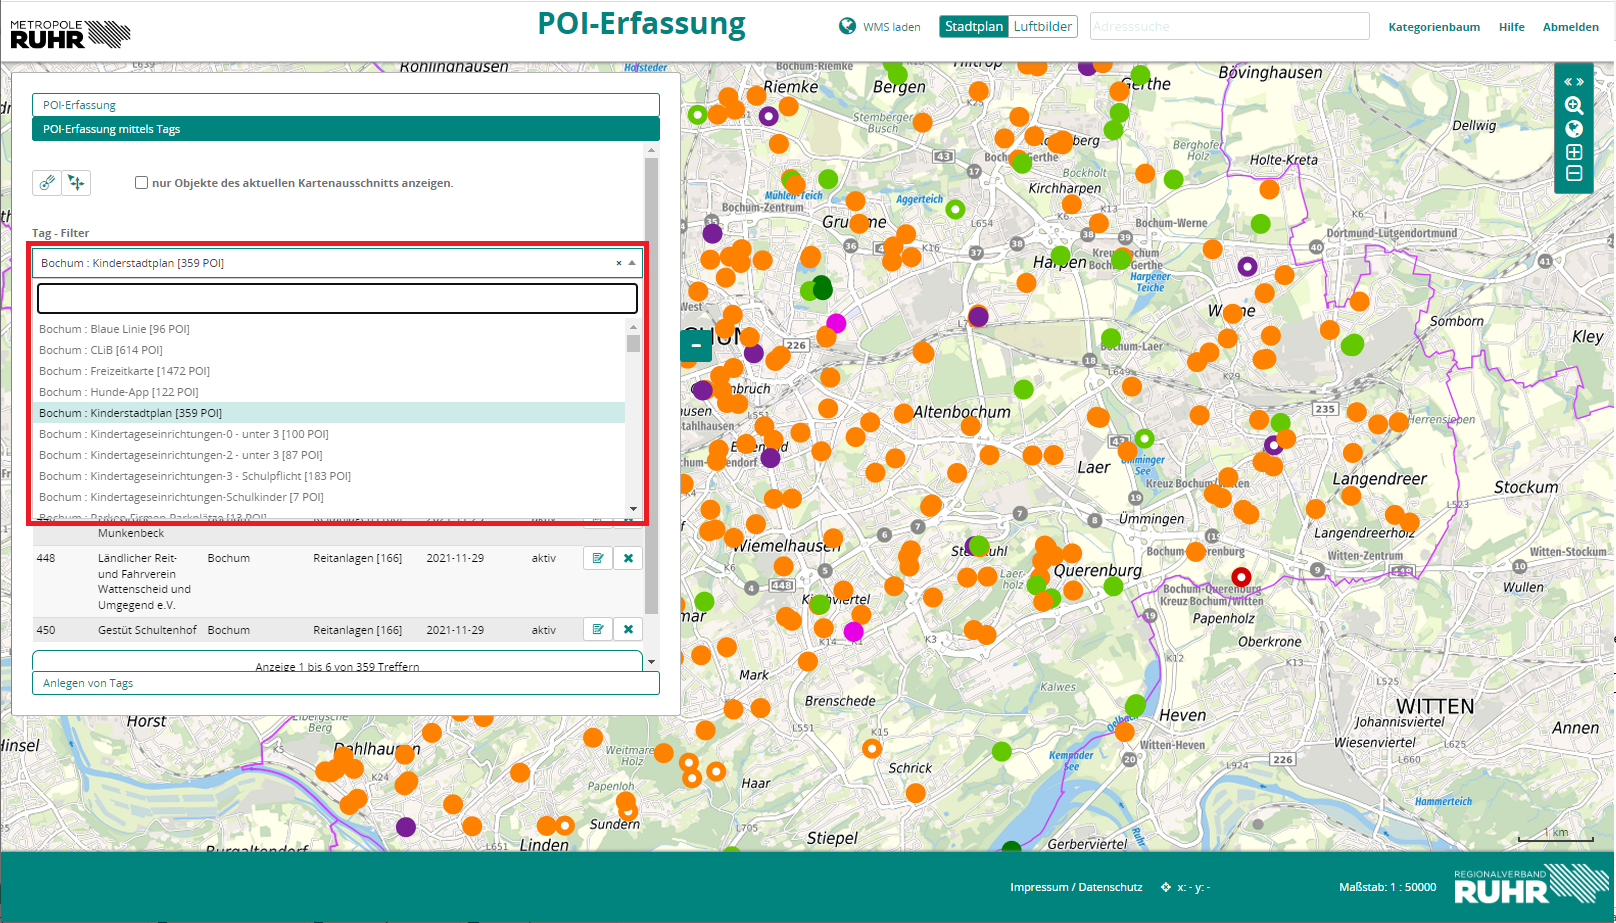Click the side panel scrollbar thumb
The image size is (1616, 923).
[652, 385]
